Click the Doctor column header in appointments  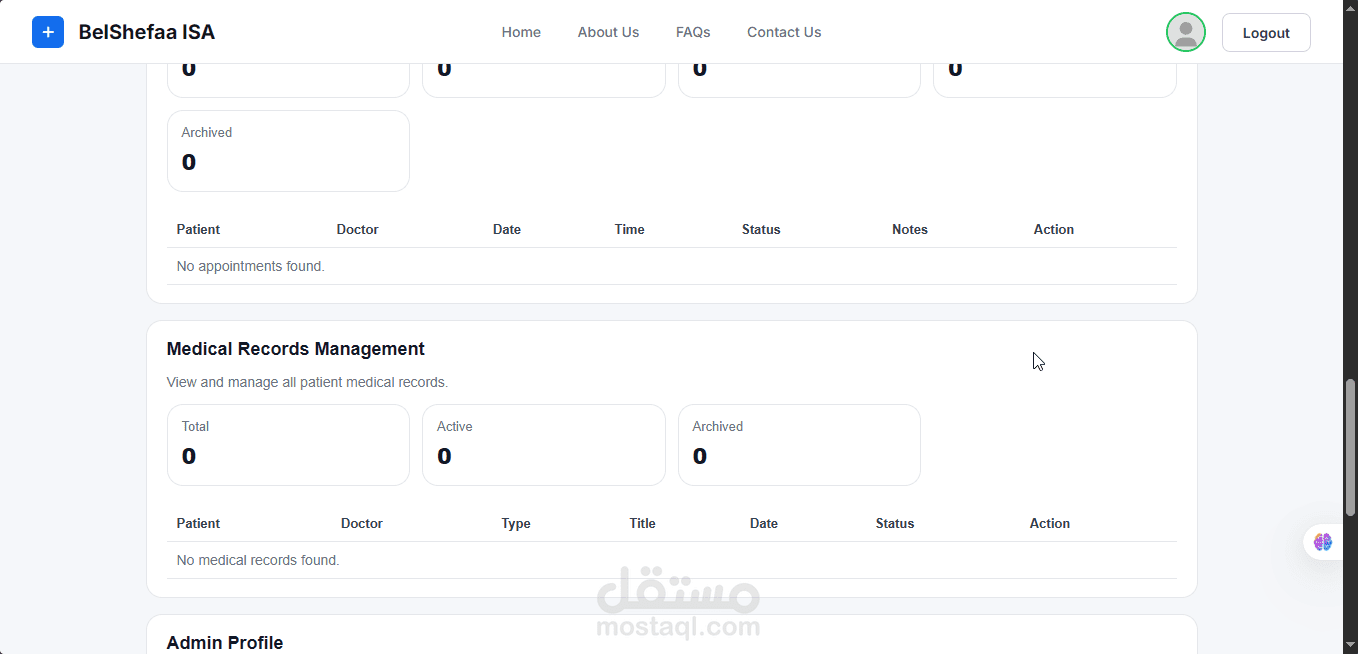click(357, 229)
